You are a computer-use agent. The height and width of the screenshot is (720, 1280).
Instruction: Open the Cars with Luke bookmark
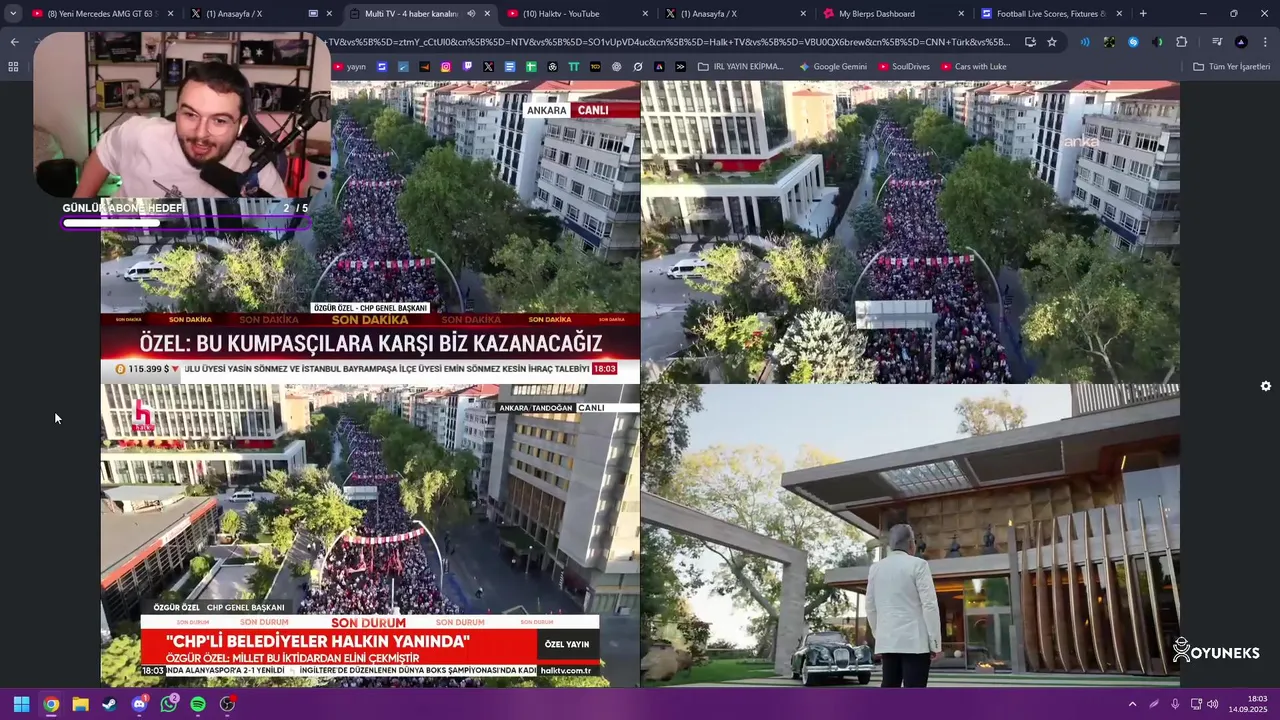point(973,67)
